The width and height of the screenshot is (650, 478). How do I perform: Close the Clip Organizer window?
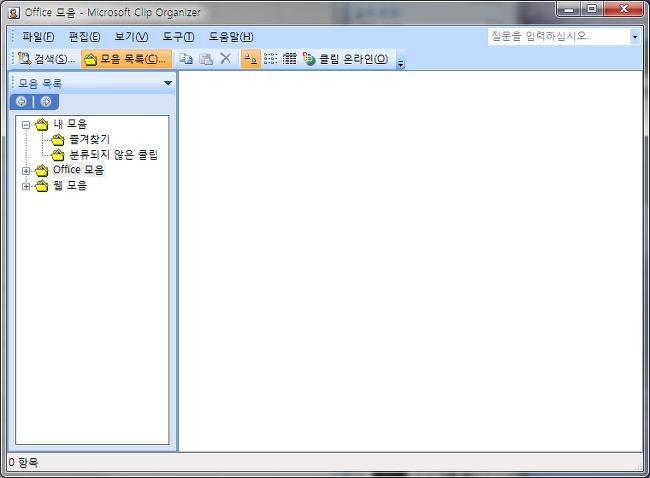point(623,9)
